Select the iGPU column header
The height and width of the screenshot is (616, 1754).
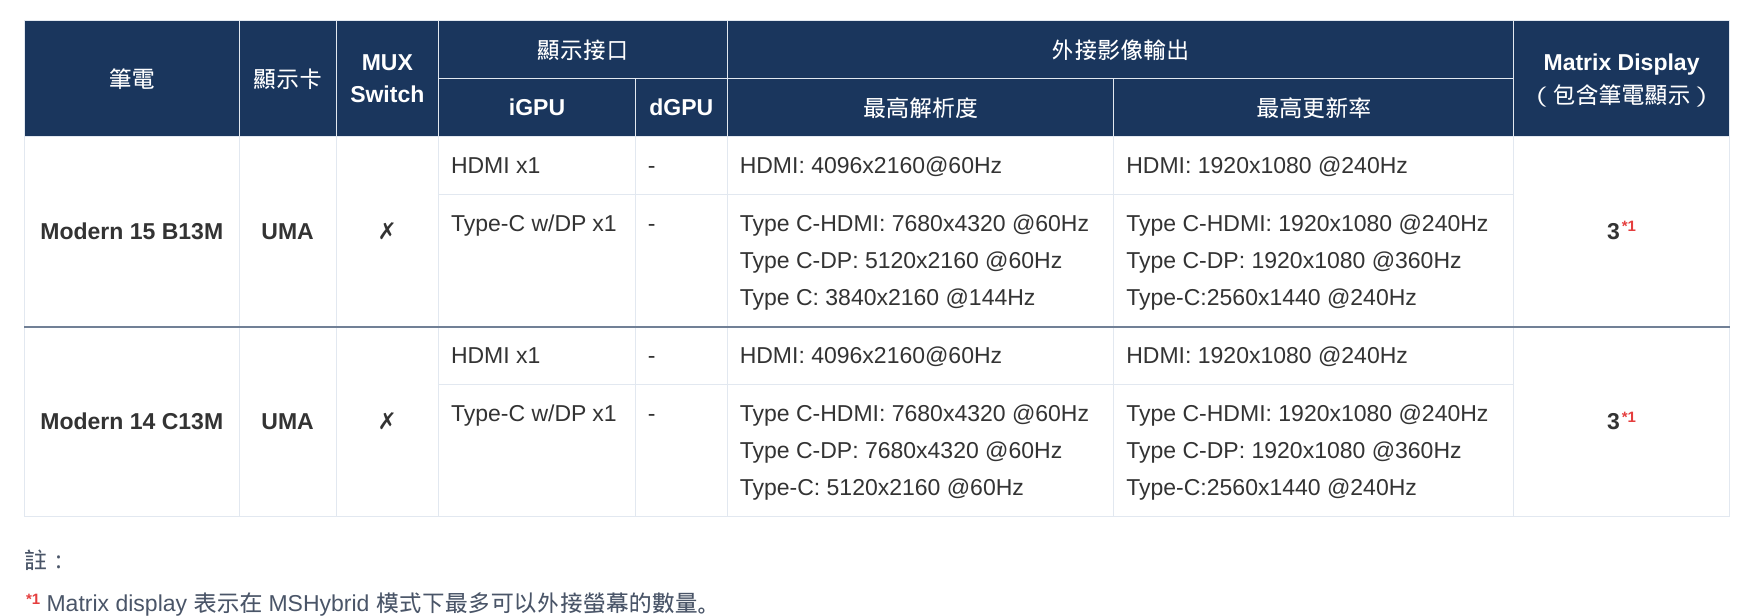coord(537,107)
